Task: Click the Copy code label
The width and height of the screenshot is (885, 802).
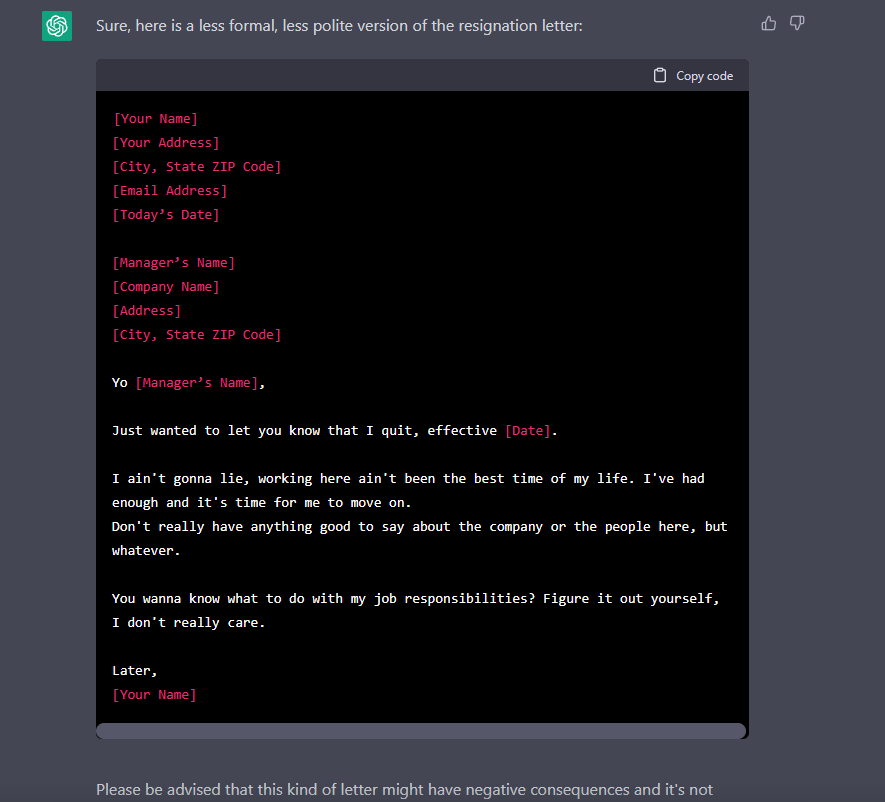Action: pos(704,76)
